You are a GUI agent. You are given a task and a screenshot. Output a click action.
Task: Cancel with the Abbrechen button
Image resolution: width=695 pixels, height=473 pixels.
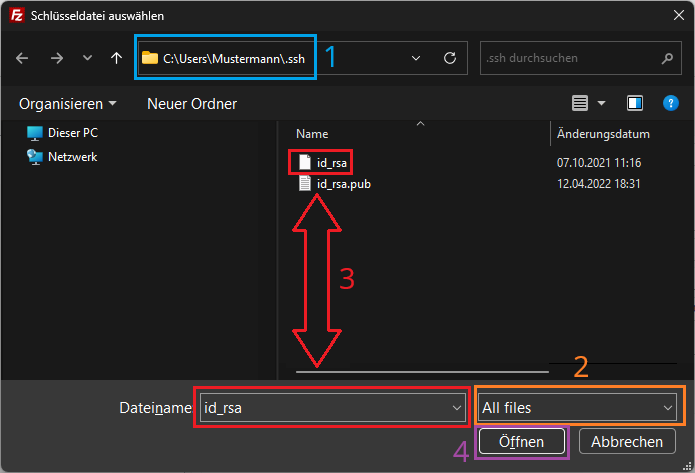tap(627, 441)
